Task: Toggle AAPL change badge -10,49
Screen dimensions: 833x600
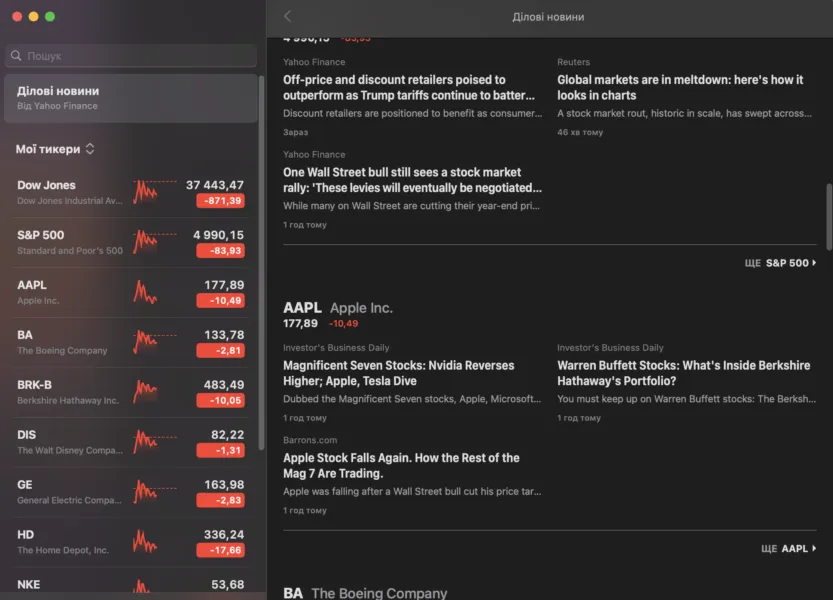Action: pos(220,301)
